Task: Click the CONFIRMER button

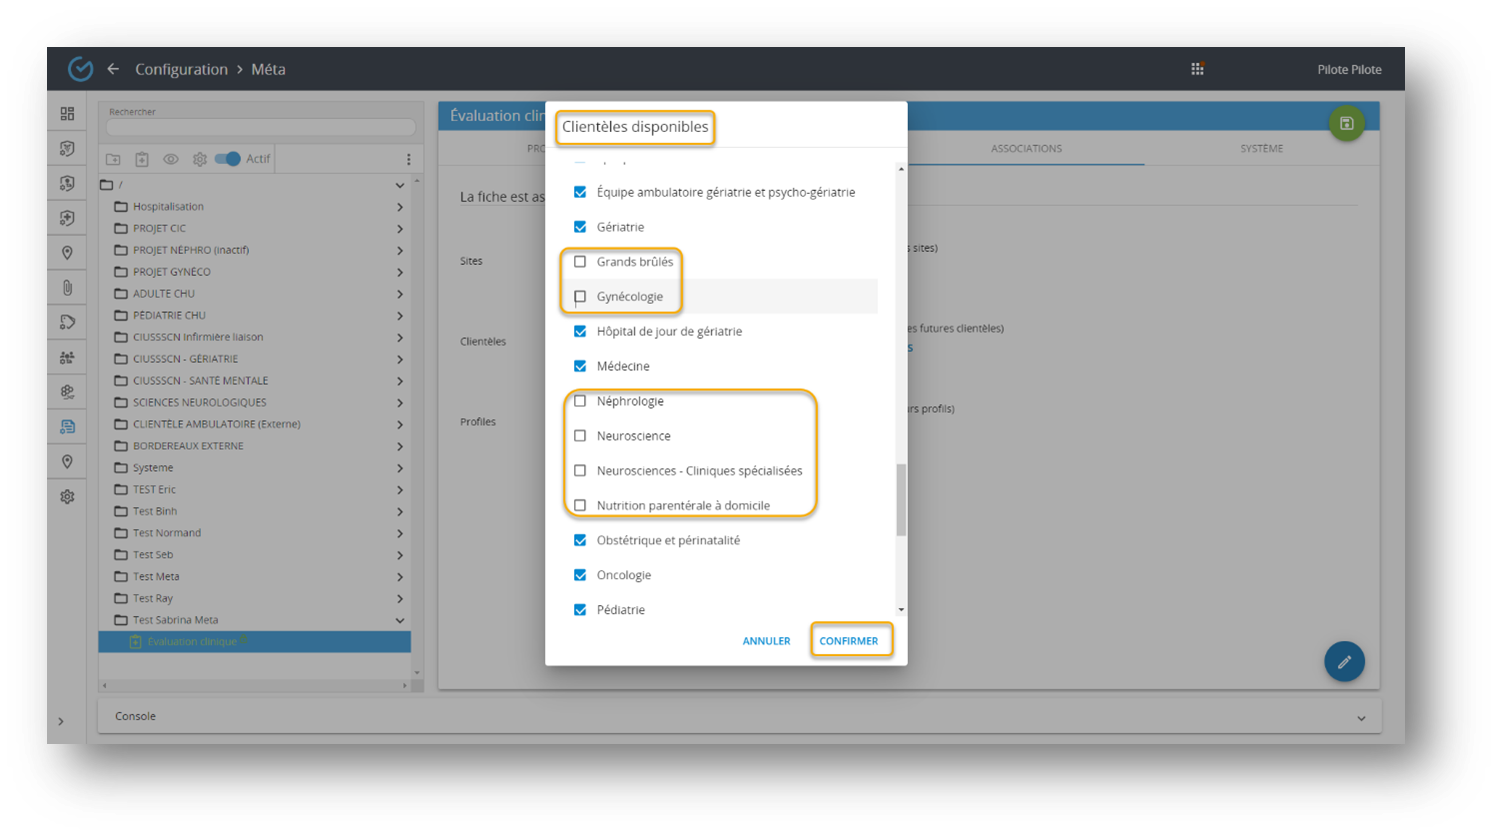Action: pos(848,641)
